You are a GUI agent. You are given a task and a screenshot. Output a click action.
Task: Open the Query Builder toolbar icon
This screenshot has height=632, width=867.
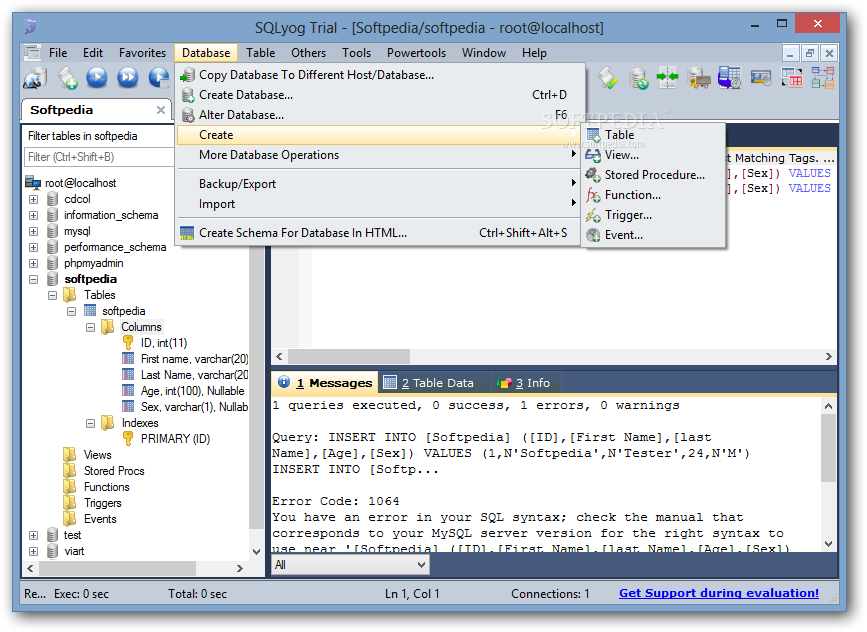(x=792, y=77)
